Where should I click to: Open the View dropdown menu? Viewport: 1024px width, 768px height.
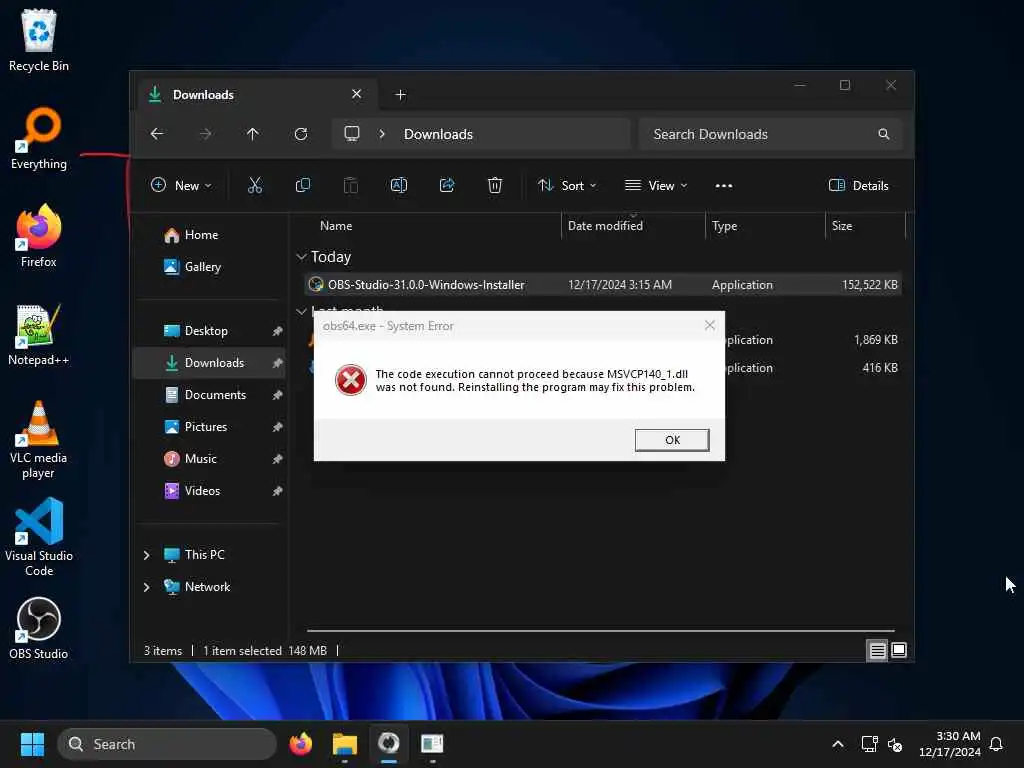(x=656, y=185)
